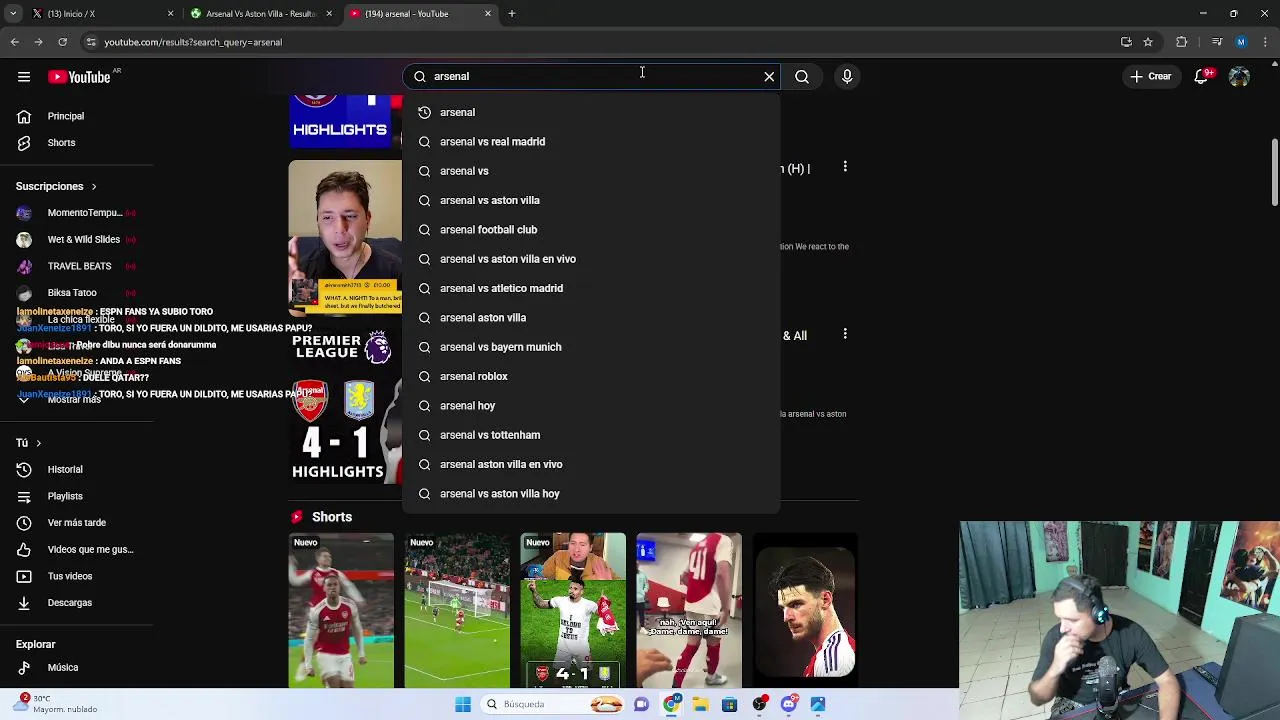Open the Short with the bearded player close-up

tap(805, 611)
